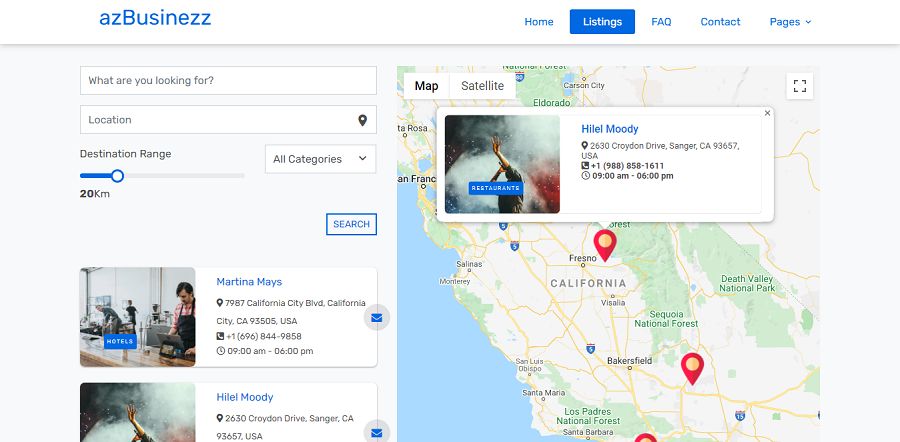This screenshot has width=900, height=442.
Task: Click the Martina Mays listing photo
Action: (138, 317)
